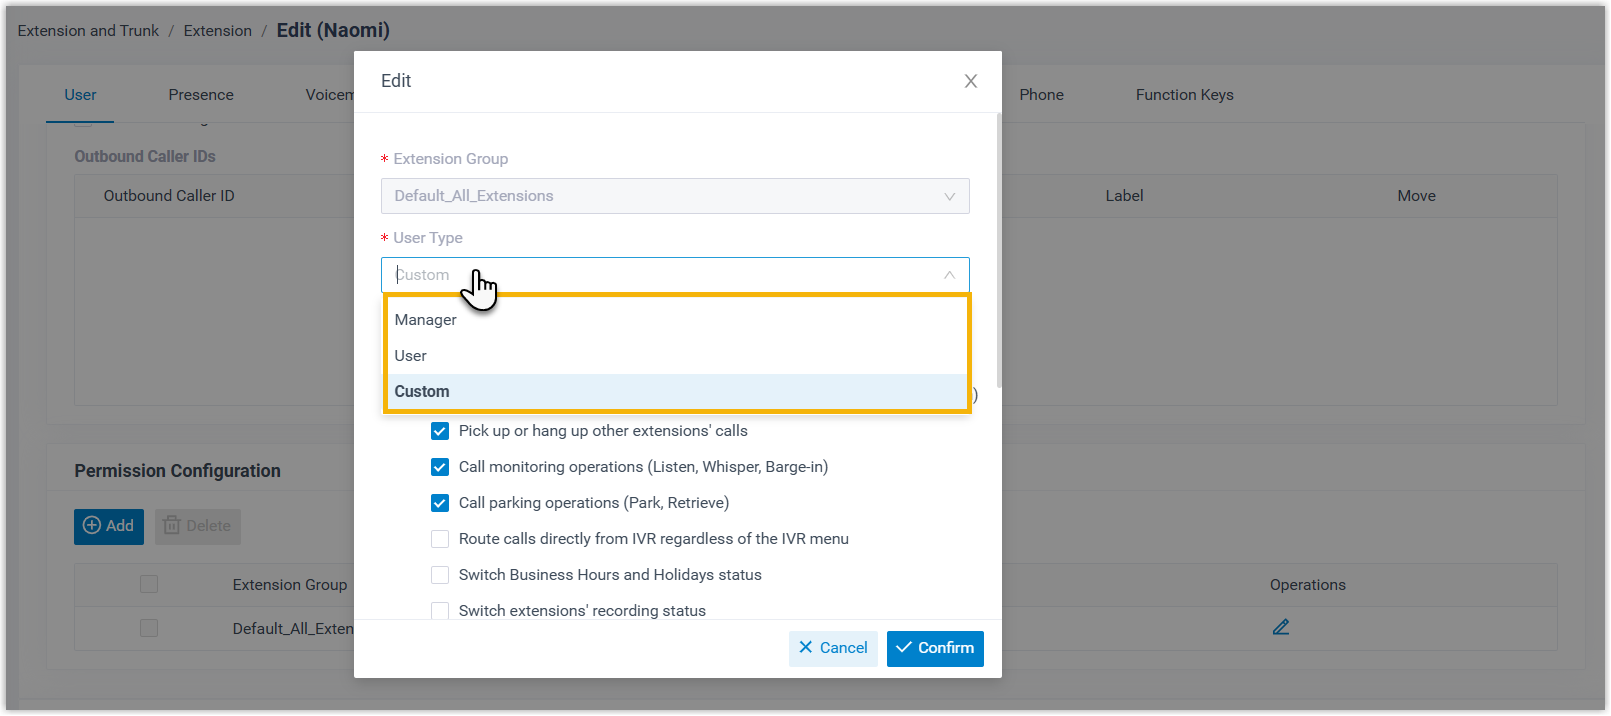
Task: Click Add button under Permission Configuration
Action: (109, 526)
